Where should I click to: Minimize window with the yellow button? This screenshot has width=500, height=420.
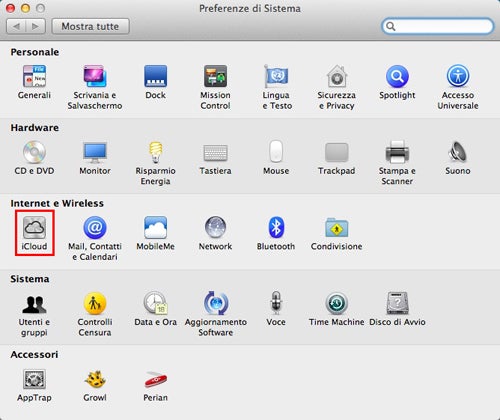(25, 8)
